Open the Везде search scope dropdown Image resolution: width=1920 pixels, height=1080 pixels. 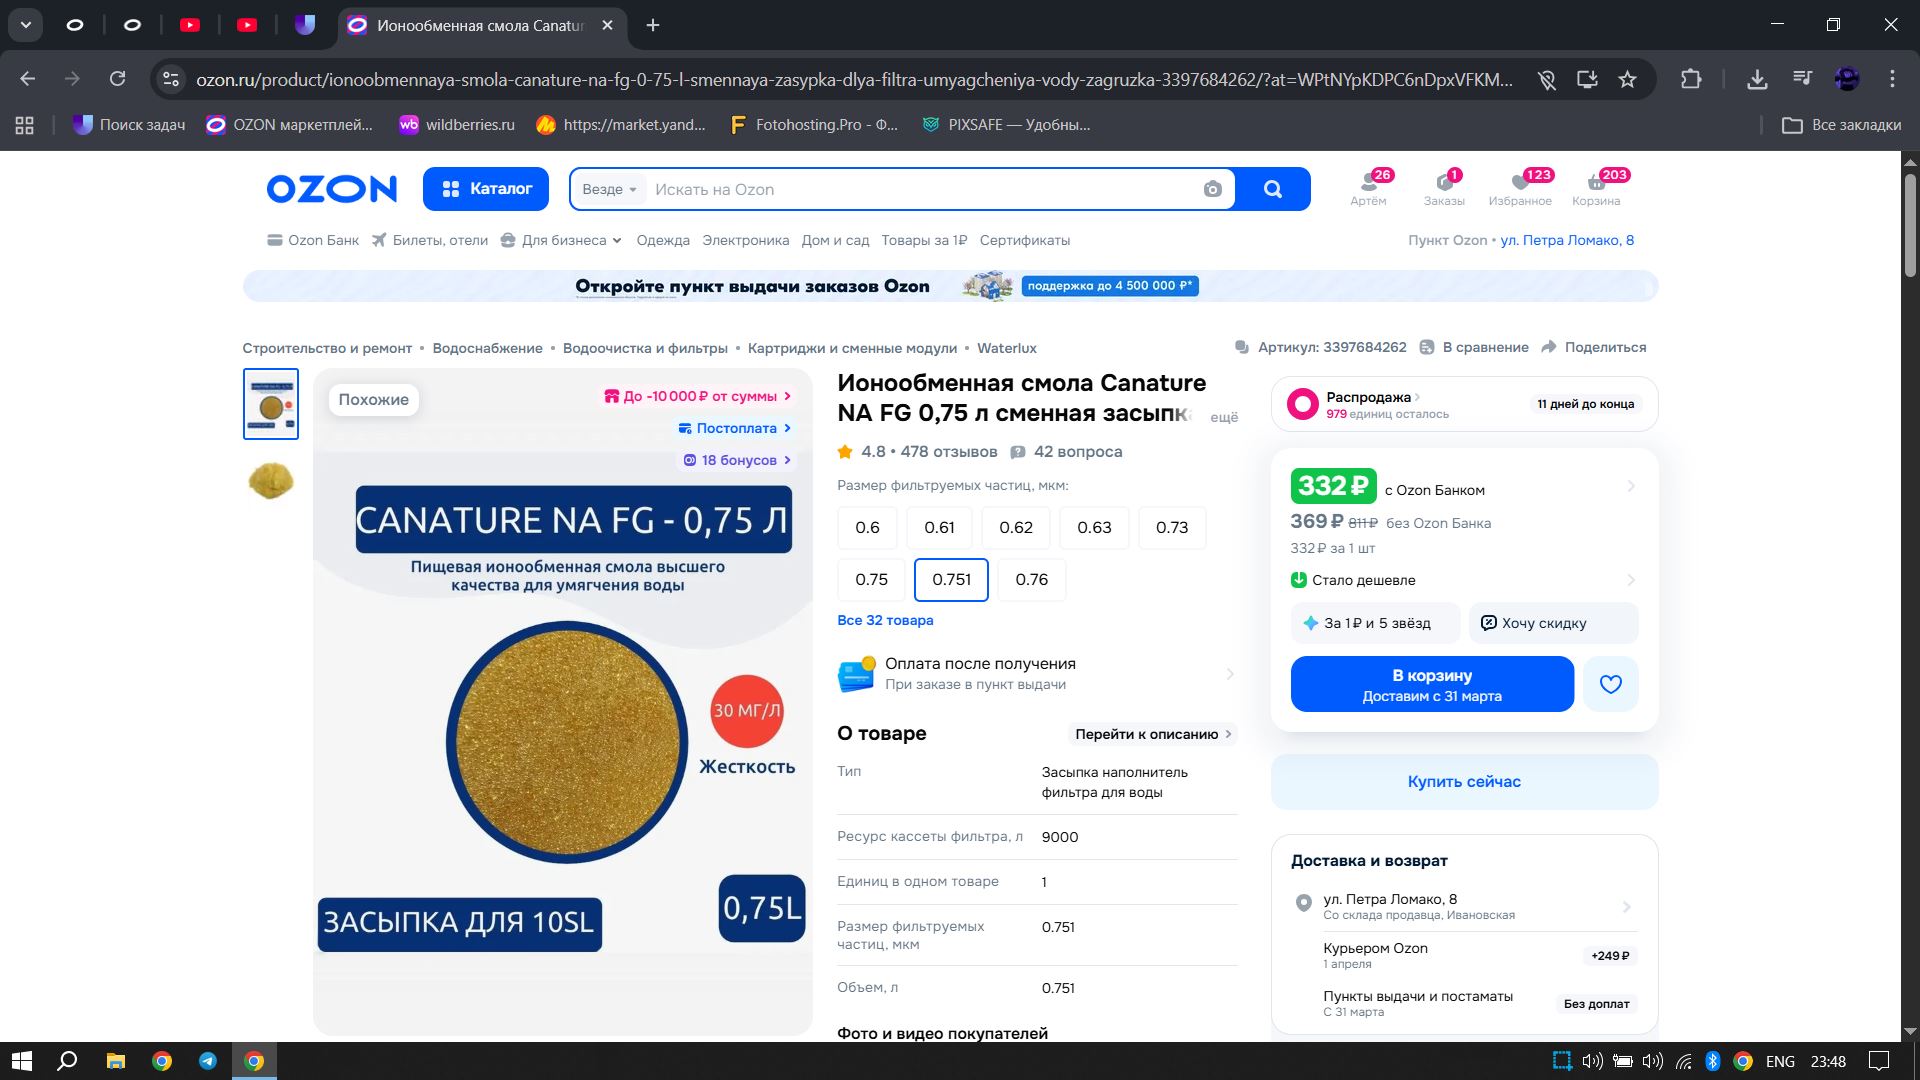point(609,189)
